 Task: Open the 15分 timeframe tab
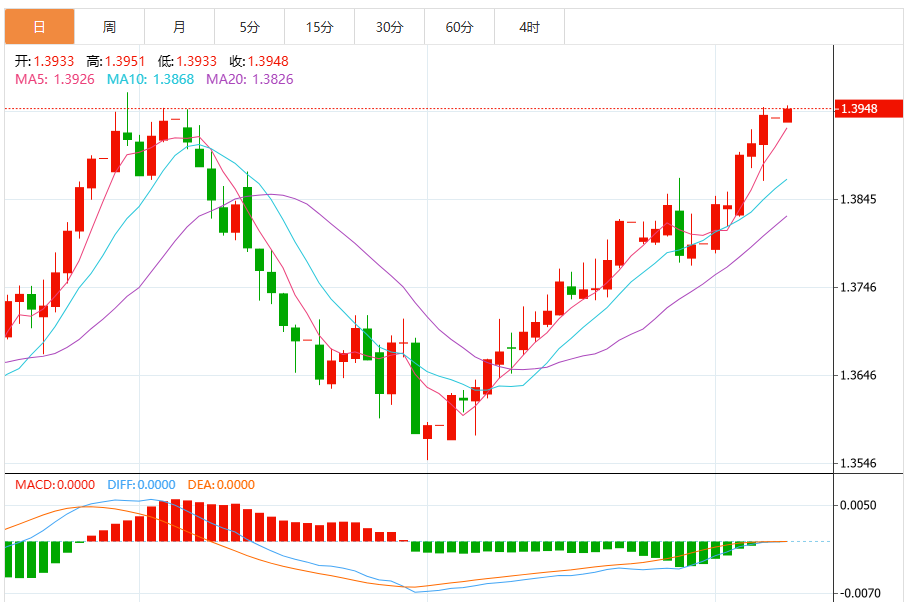coord(319,27)
